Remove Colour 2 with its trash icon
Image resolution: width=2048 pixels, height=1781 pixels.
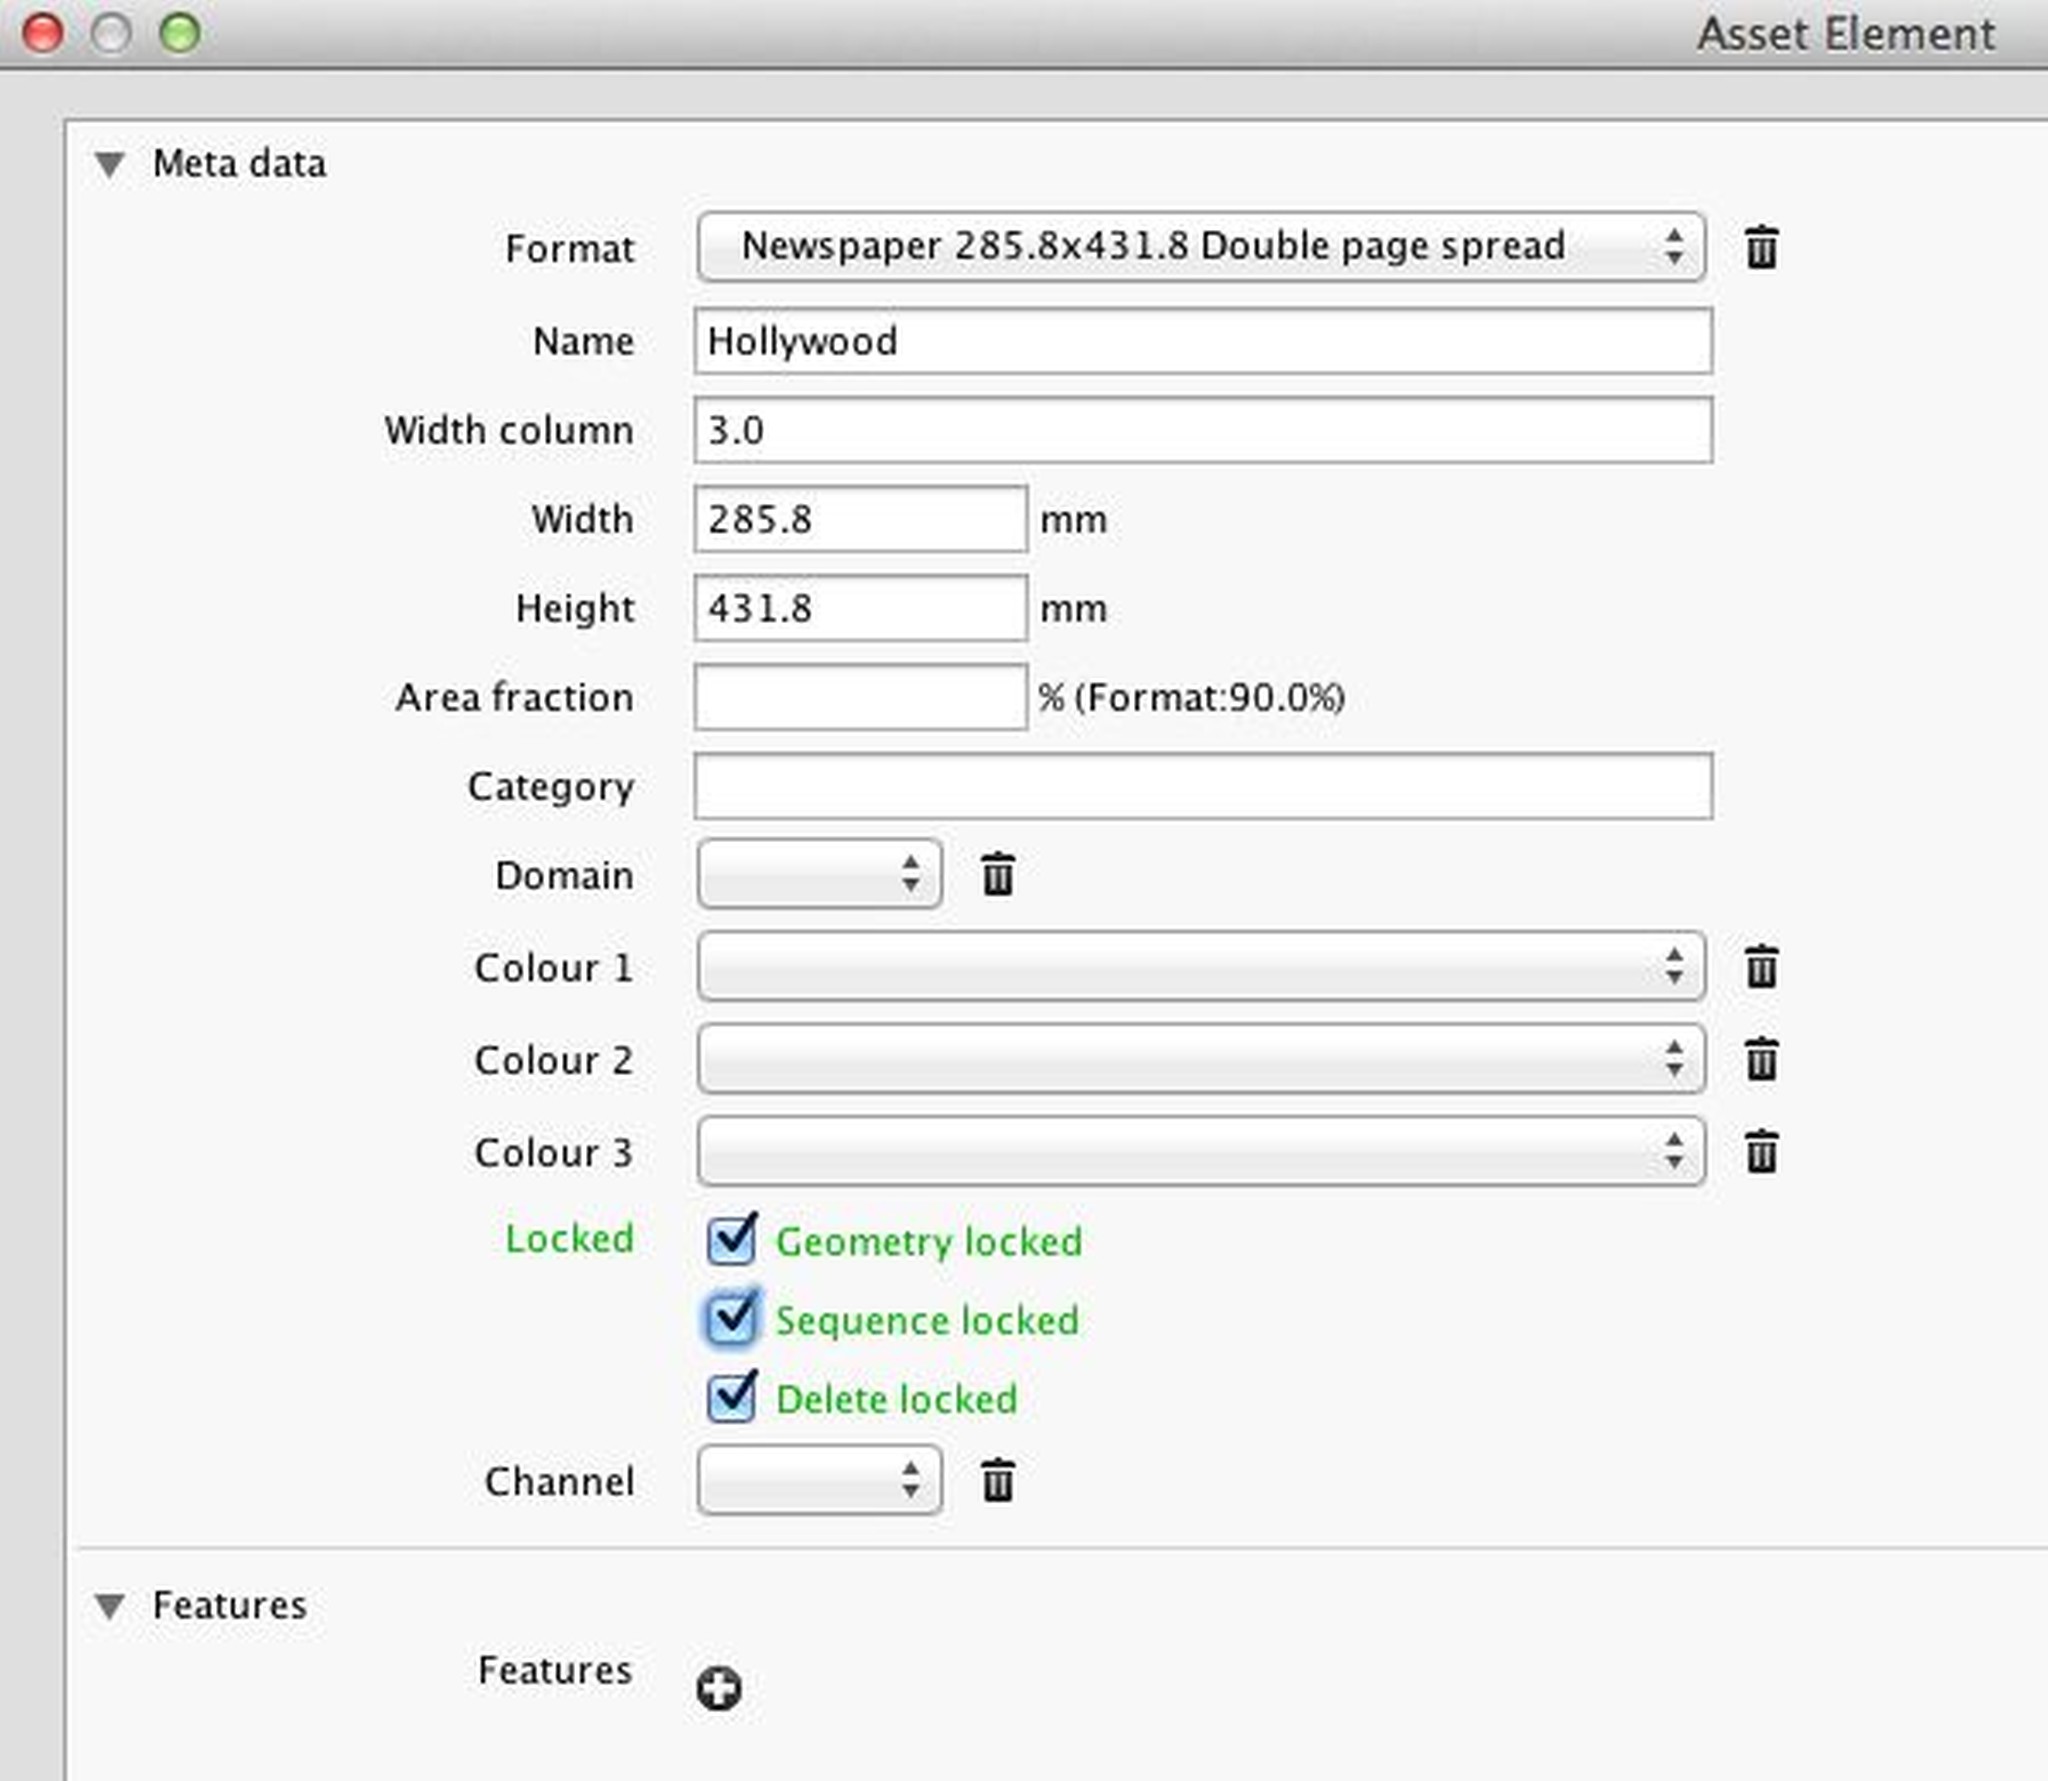click(x=1764, y=1059)
